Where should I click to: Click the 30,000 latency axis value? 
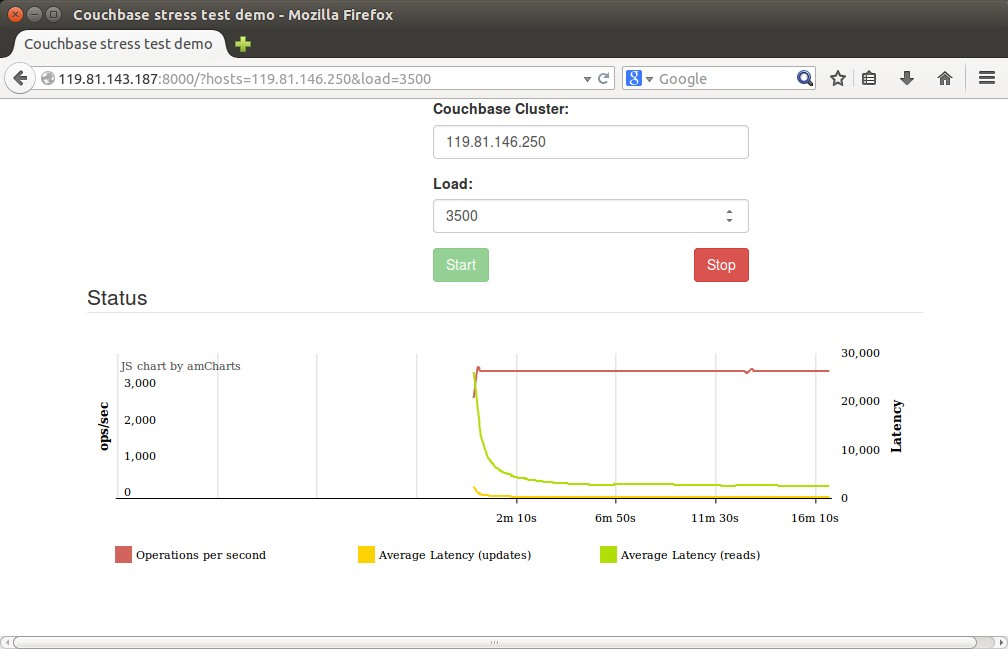860,353
